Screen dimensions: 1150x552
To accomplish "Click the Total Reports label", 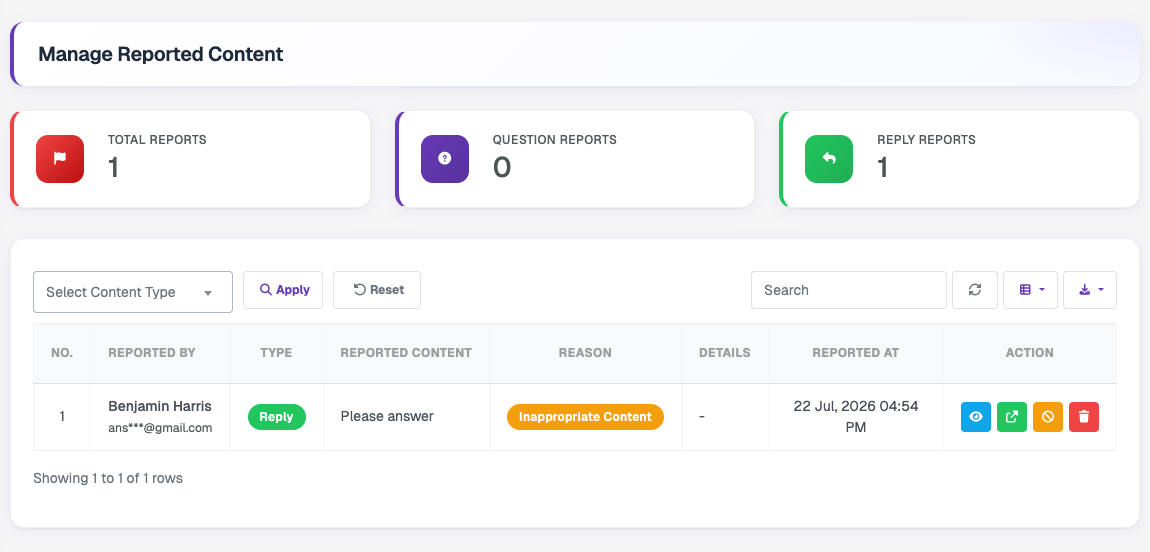I will (x=157, y=139).
